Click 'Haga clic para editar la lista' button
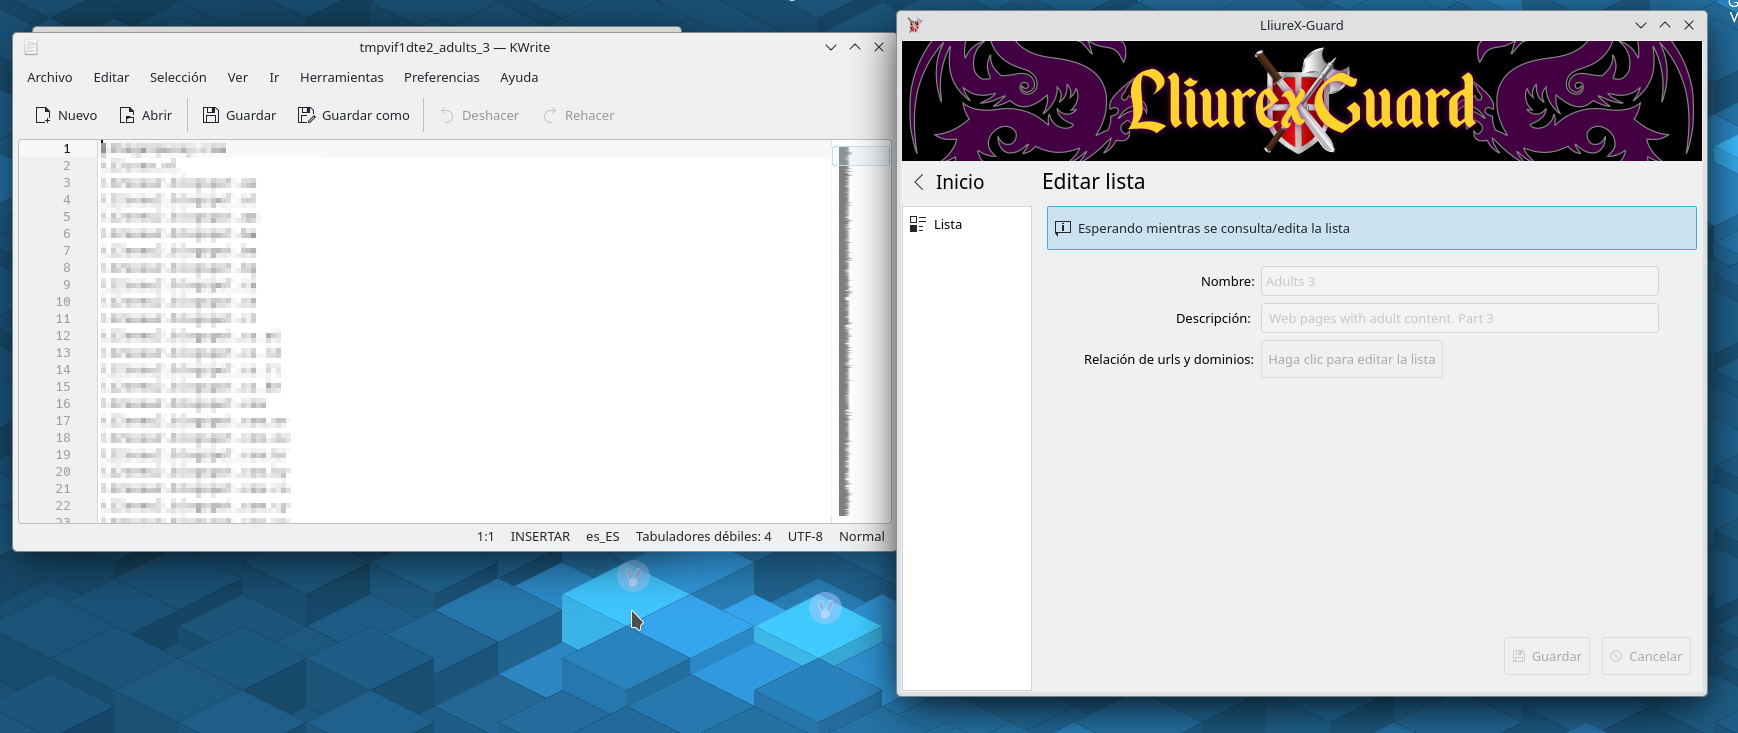This screenshot has width=1738, height=733. point(1351,360)
